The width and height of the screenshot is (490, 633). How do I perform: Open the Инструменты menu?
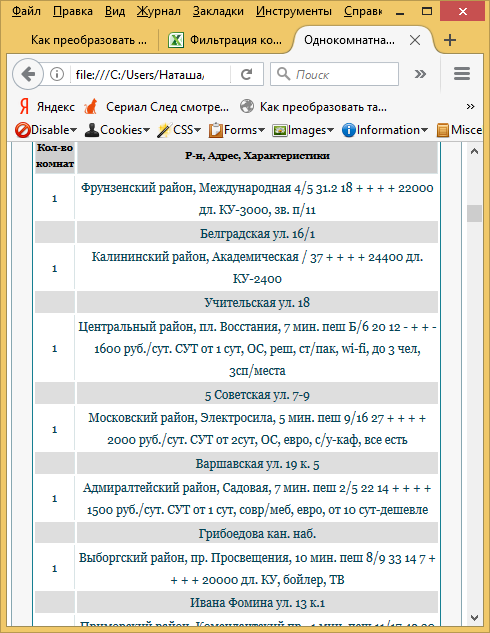point(293,11)
